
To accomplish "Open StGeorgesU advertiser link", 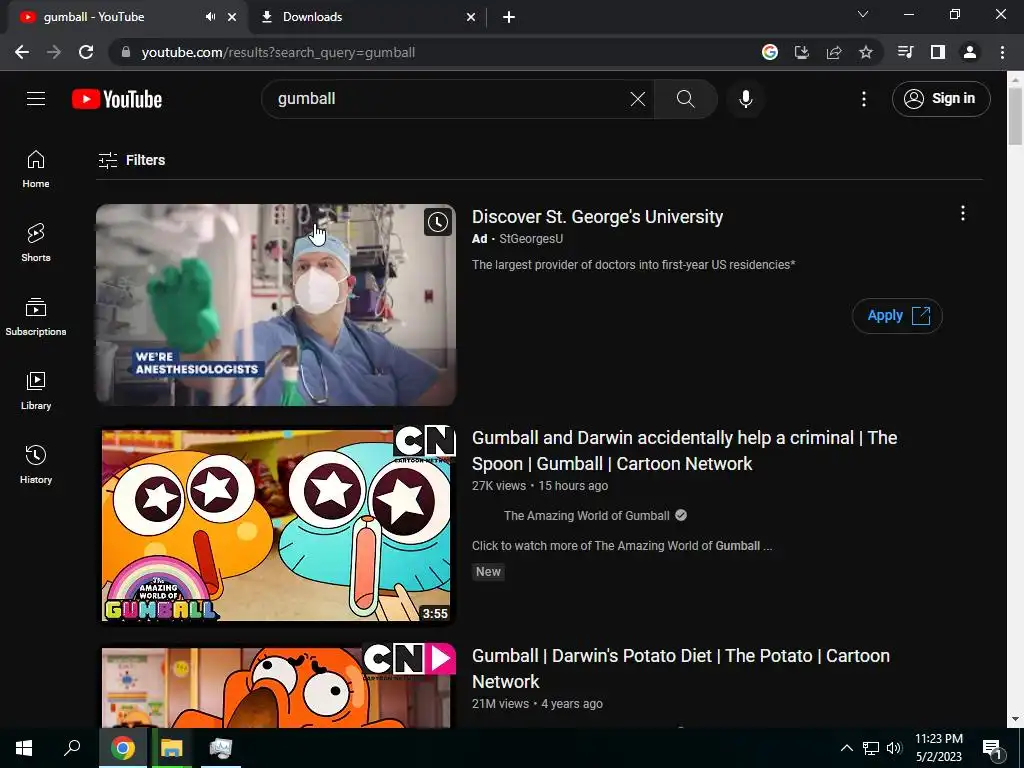I will [x=531, y=239].
